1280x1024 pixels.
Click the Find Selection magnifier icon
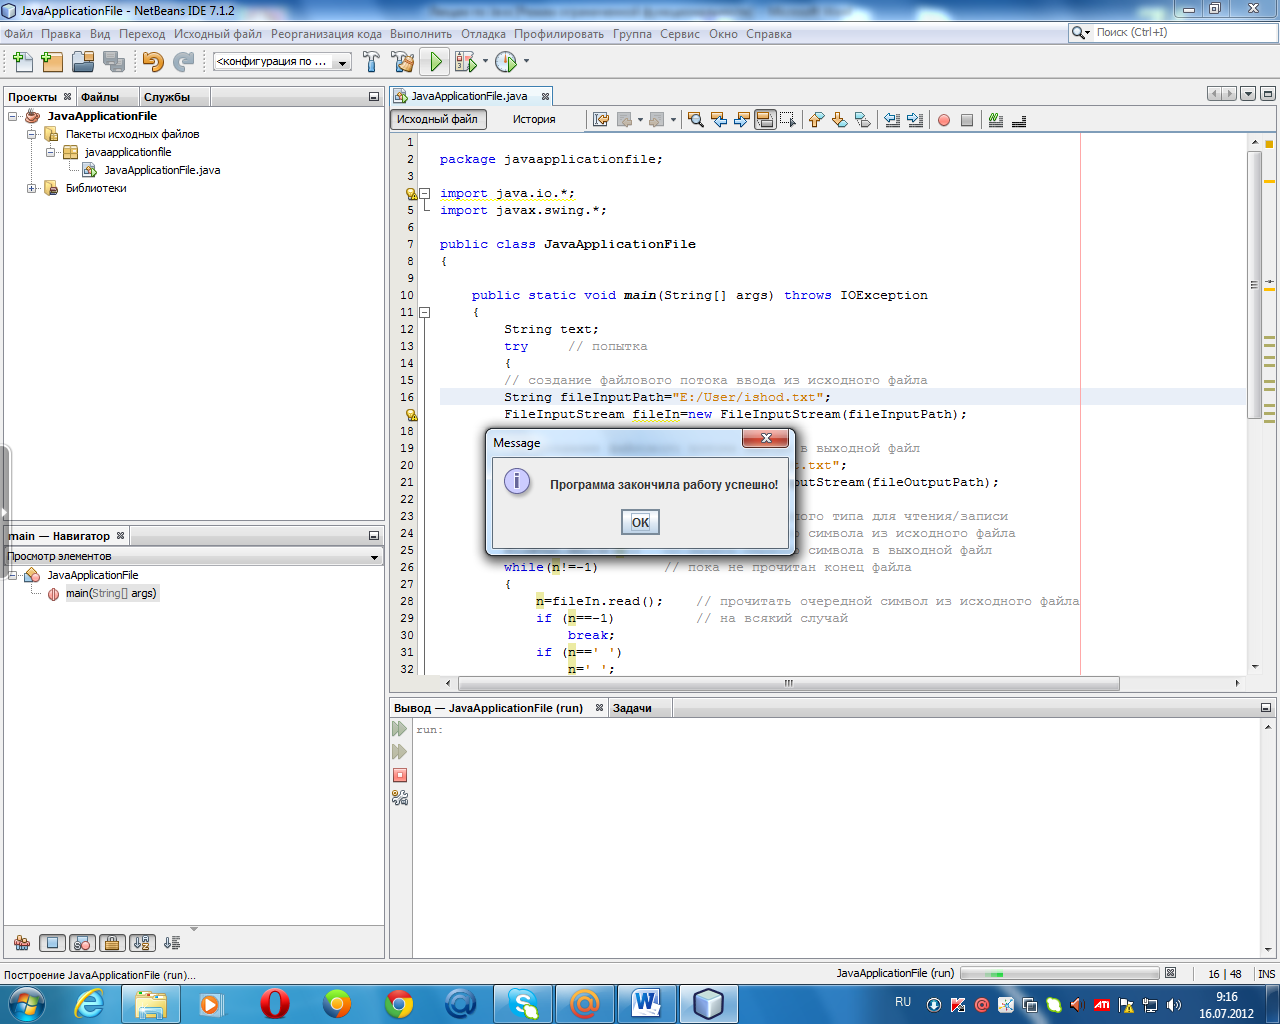(696, 120)
